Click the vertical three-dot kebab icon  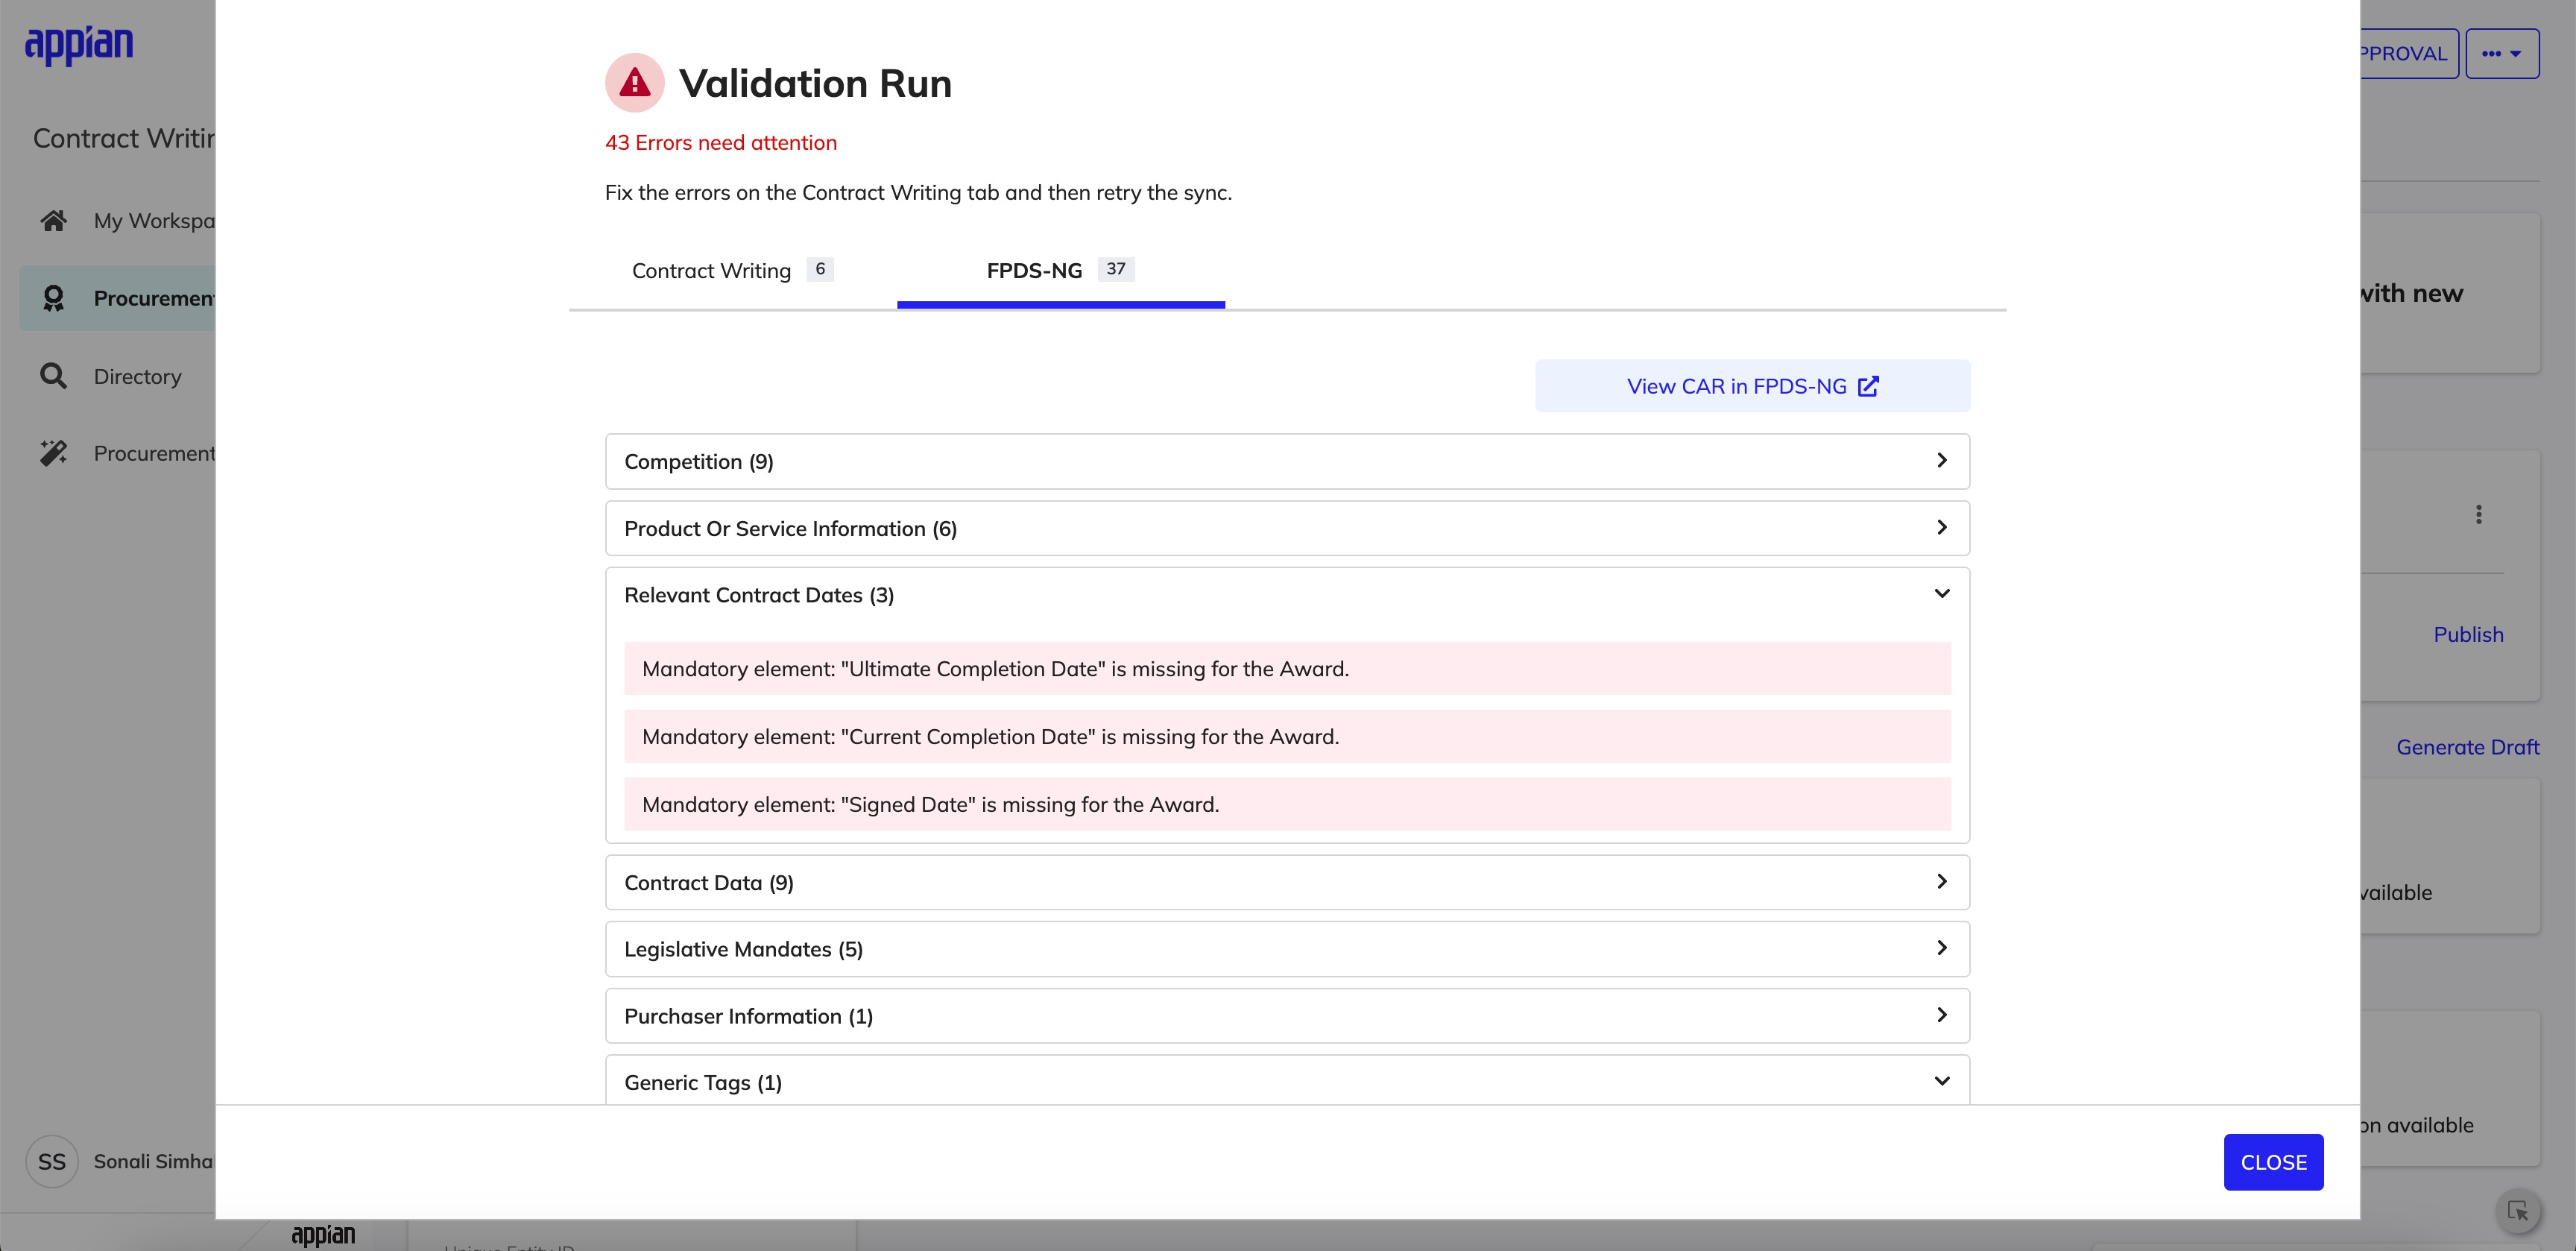2478,514
